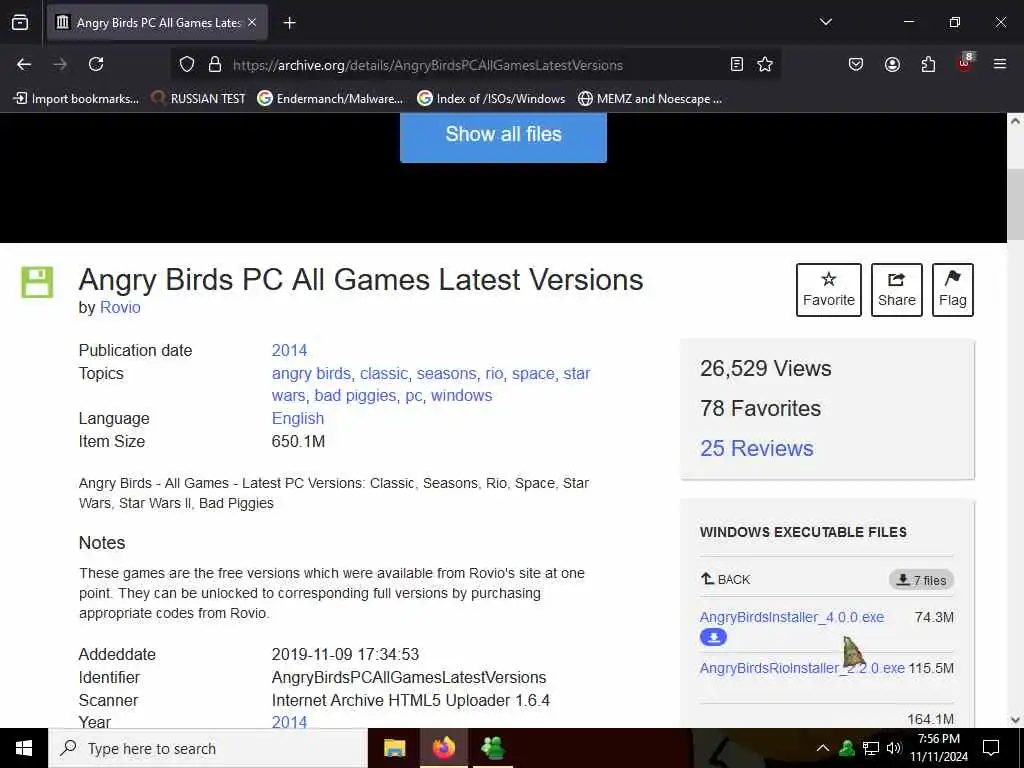Open the angry birds topic link
This screenshot has height=768, width=1024.
pos(311,374)
